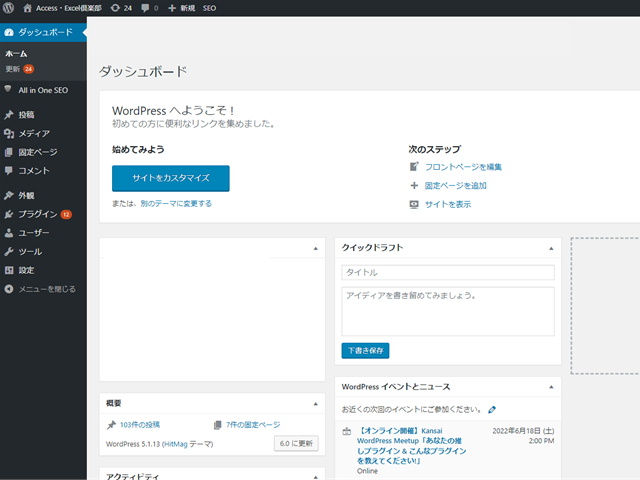Collapse the アクティビティ widget
The image size is (640, 480).
(x=316, y=477)
